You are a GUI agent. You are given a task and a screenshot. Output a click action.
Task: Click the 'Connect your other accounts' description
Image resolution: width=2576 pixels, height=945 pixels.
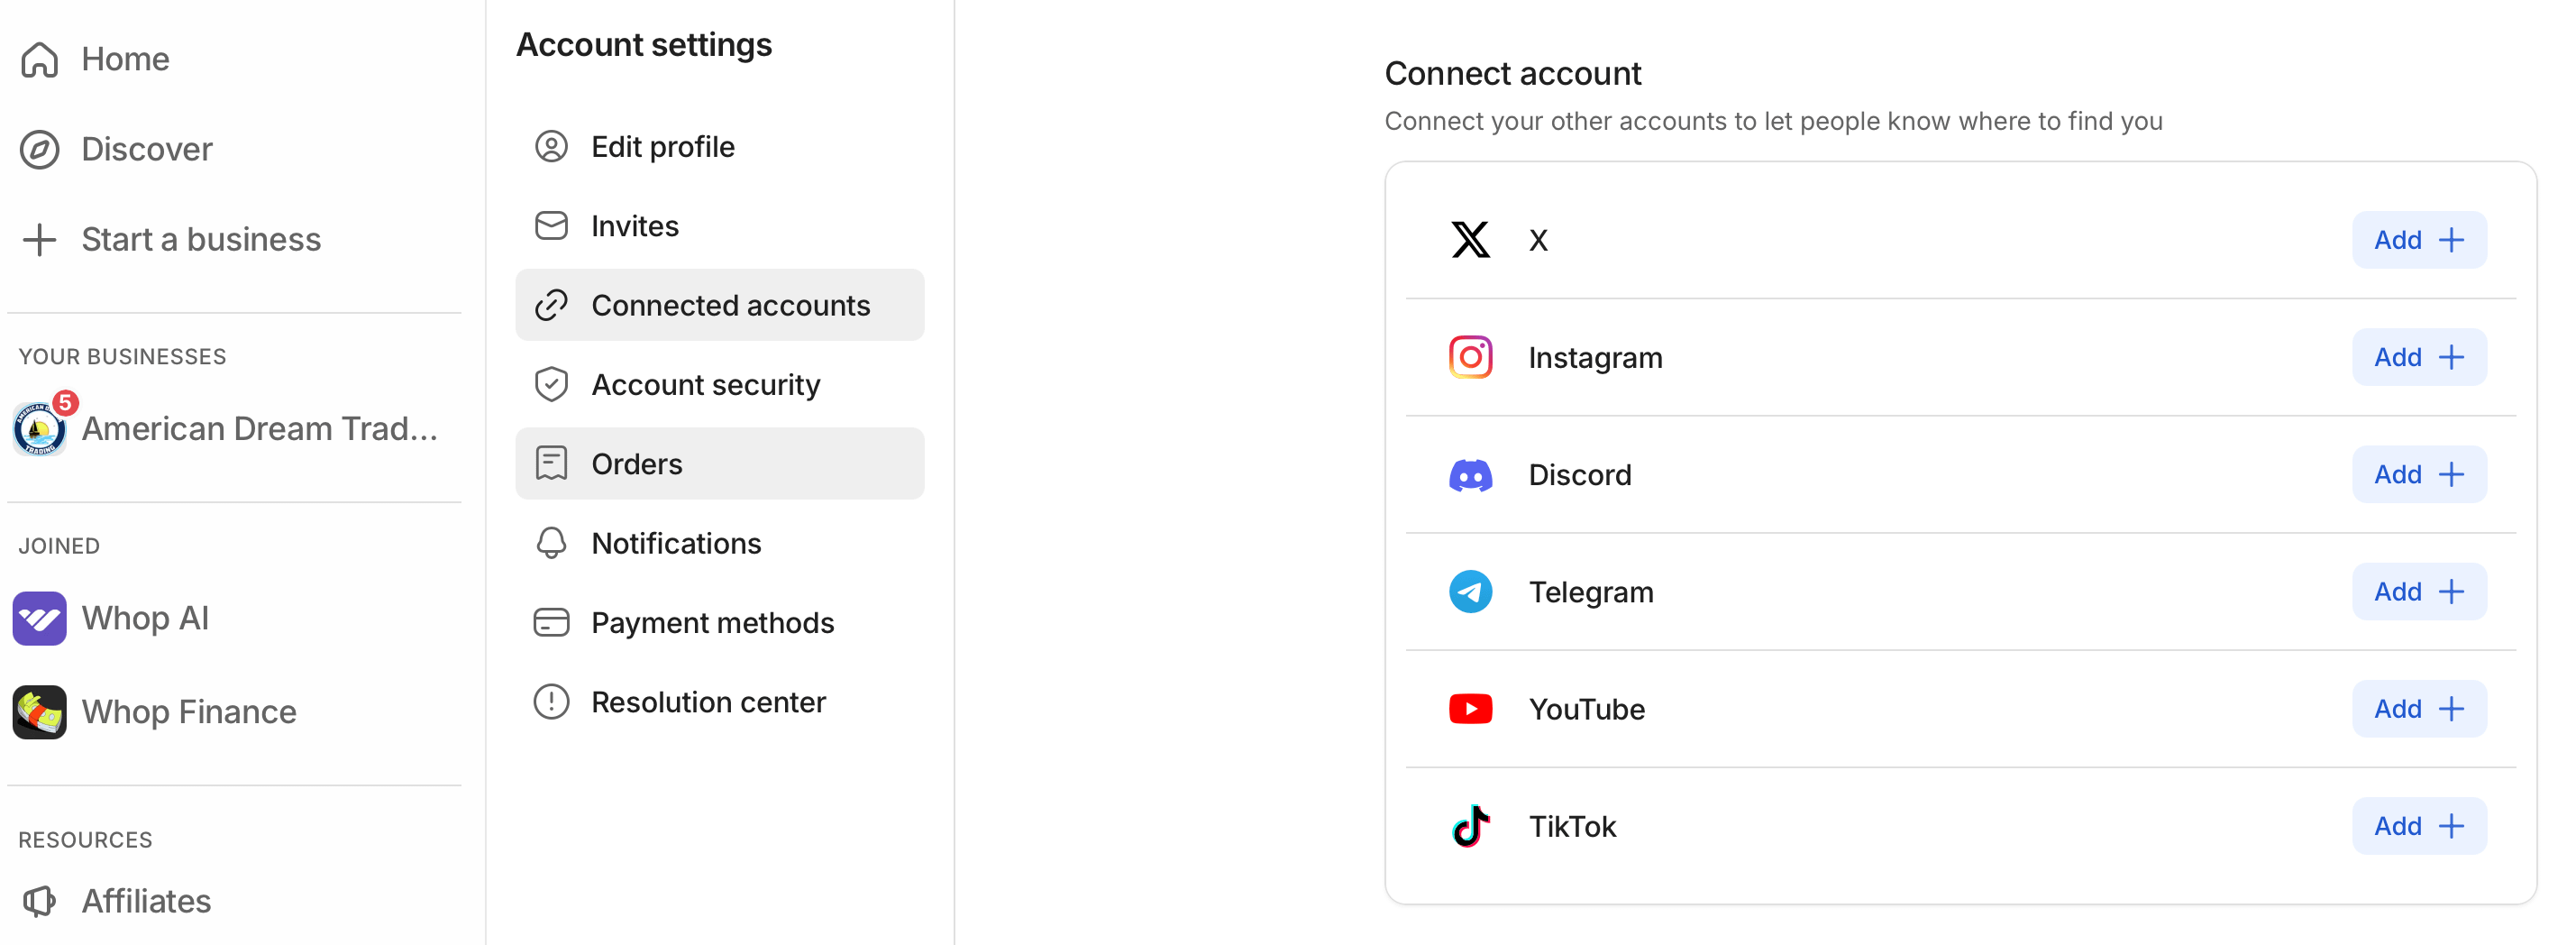click(x=1773, y=121)
